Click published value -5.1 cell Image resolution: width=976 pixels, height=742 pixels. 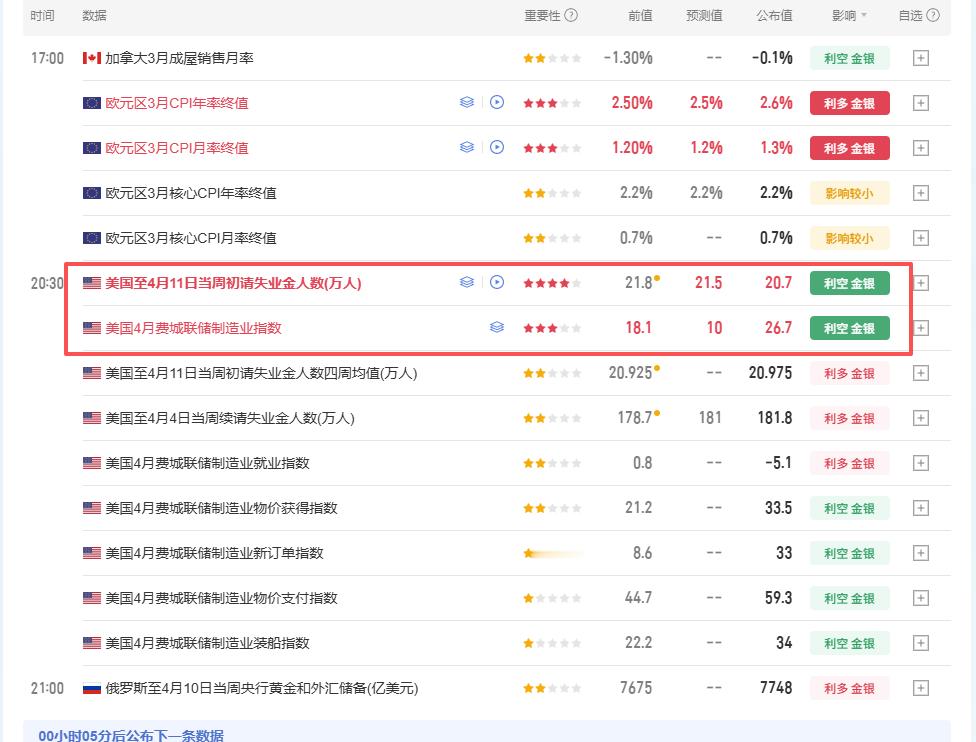[778, 463]
